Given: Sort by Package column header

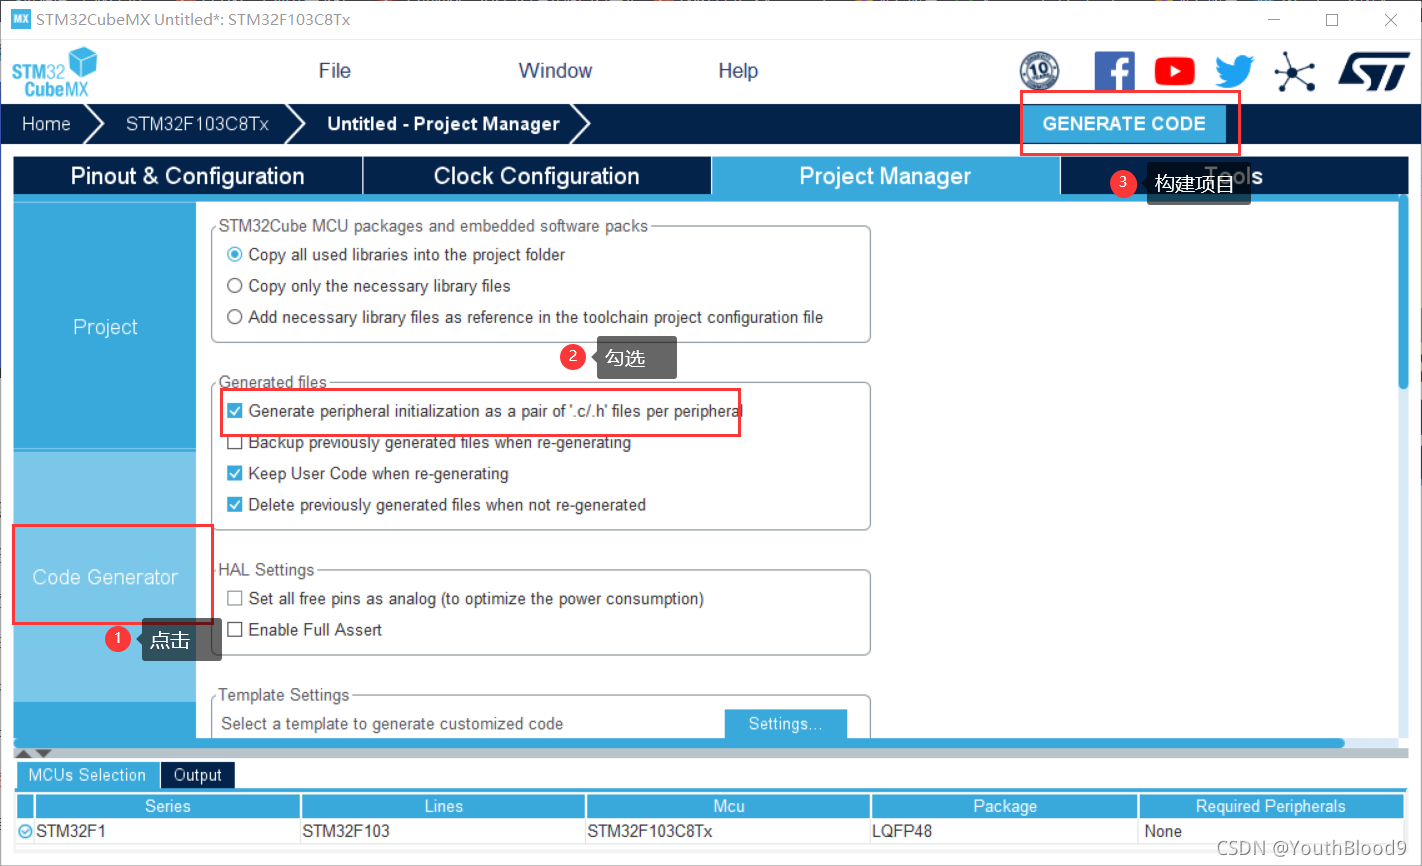Looking at the screenshot, I should pyautogui.click(x=1005, y=806).
